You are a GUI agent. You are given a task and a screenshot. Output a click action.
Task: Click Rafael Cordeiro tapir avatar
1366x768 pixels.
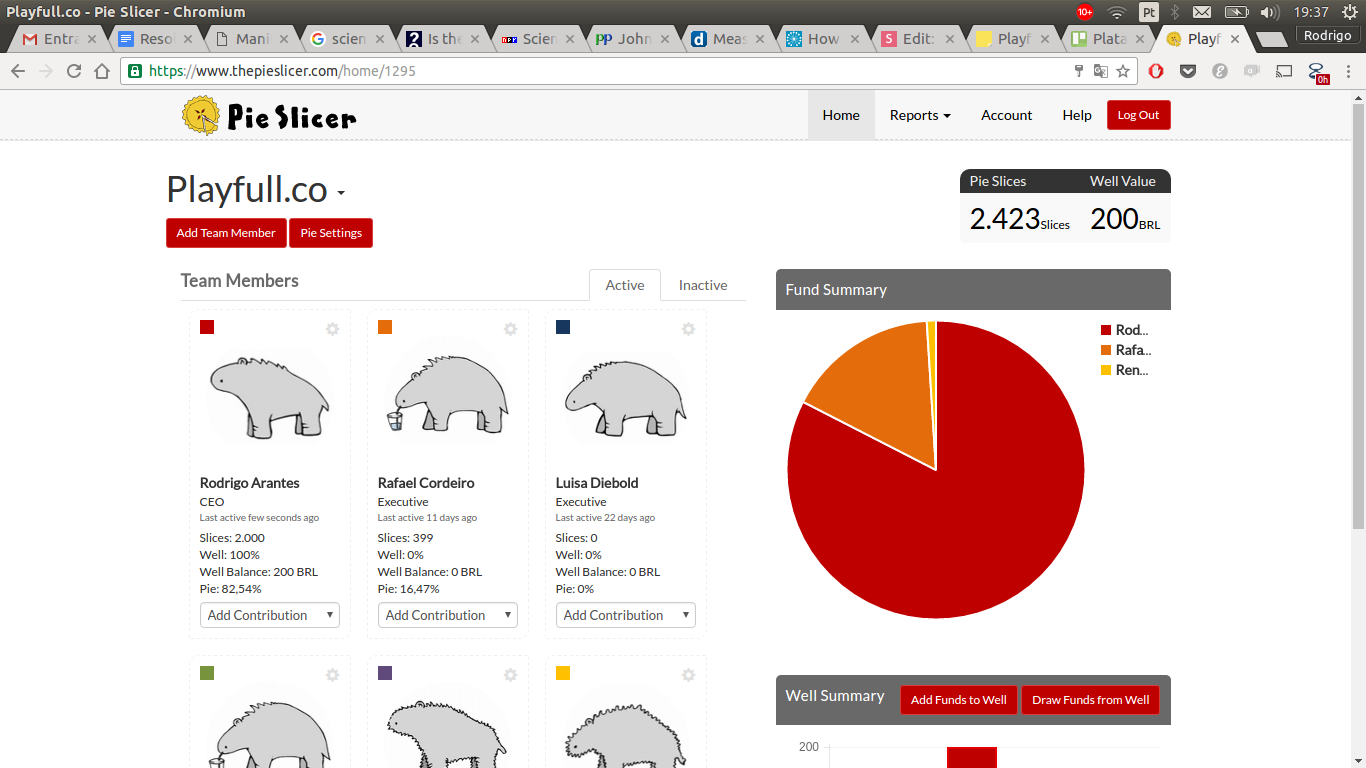pos(447,397)
